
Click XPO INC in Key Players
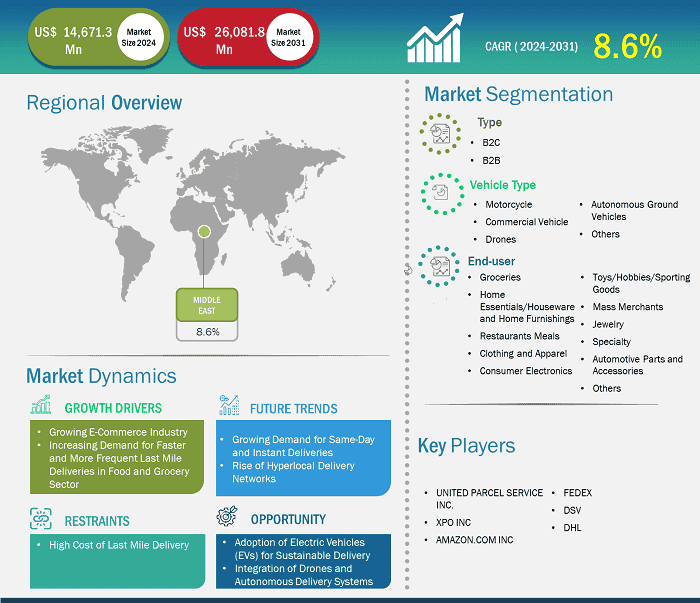pyautogui.click(x=453, y=523)
